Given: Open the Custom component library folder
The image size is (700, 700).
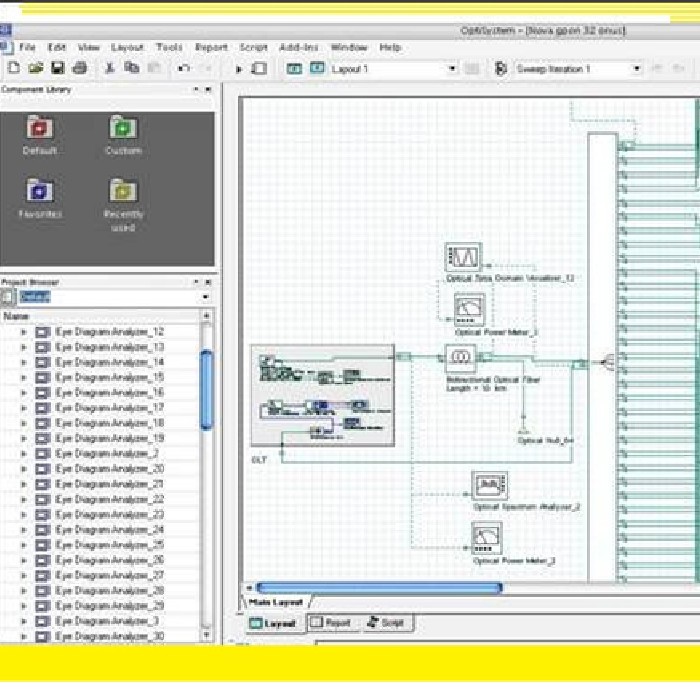Looking at the screenshot, I should [x=123, y=129].
